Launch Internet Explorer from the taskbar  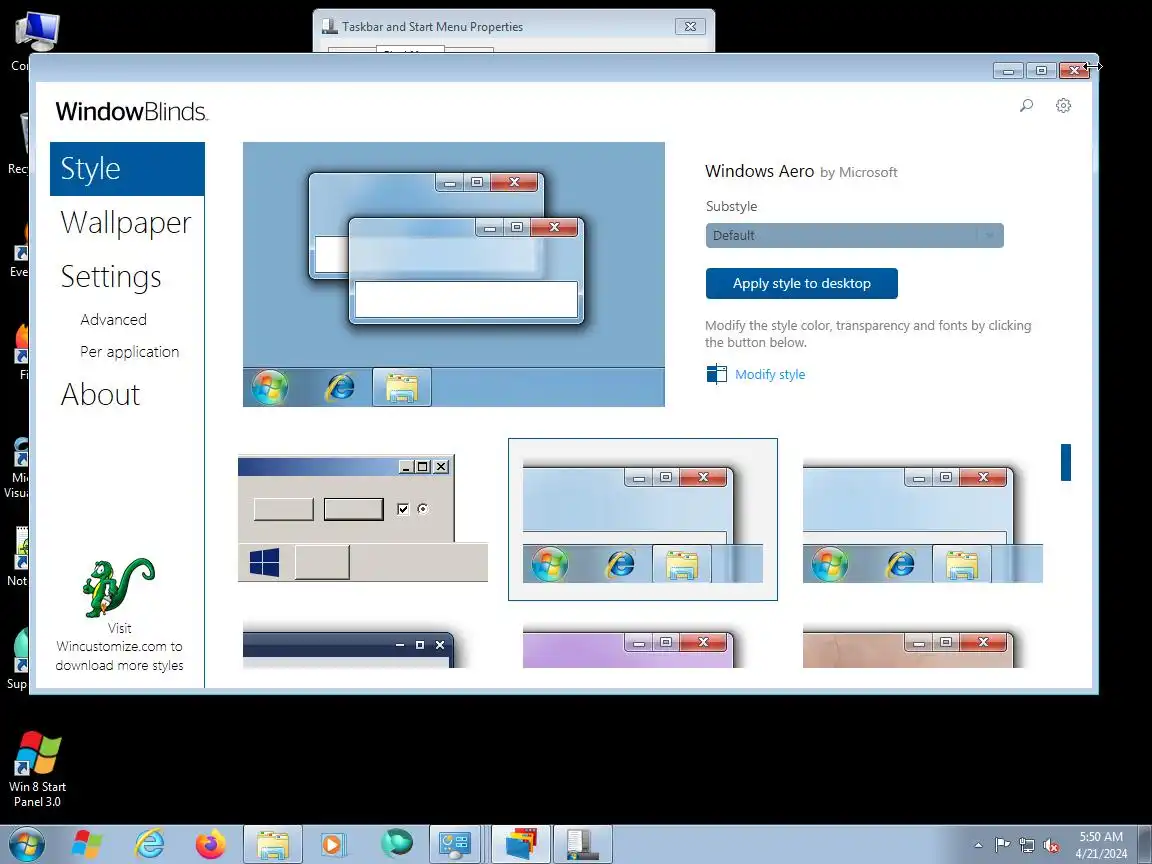[149, 844]
